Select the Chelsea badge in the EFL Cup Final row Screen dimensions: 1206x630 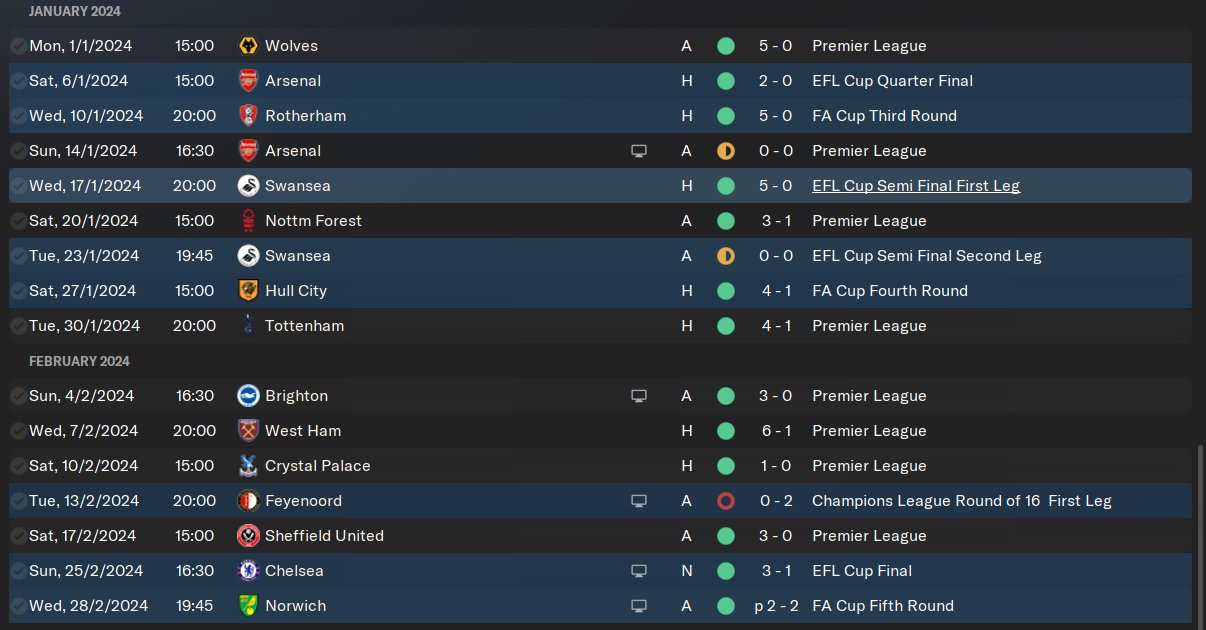tap(248, 571)
